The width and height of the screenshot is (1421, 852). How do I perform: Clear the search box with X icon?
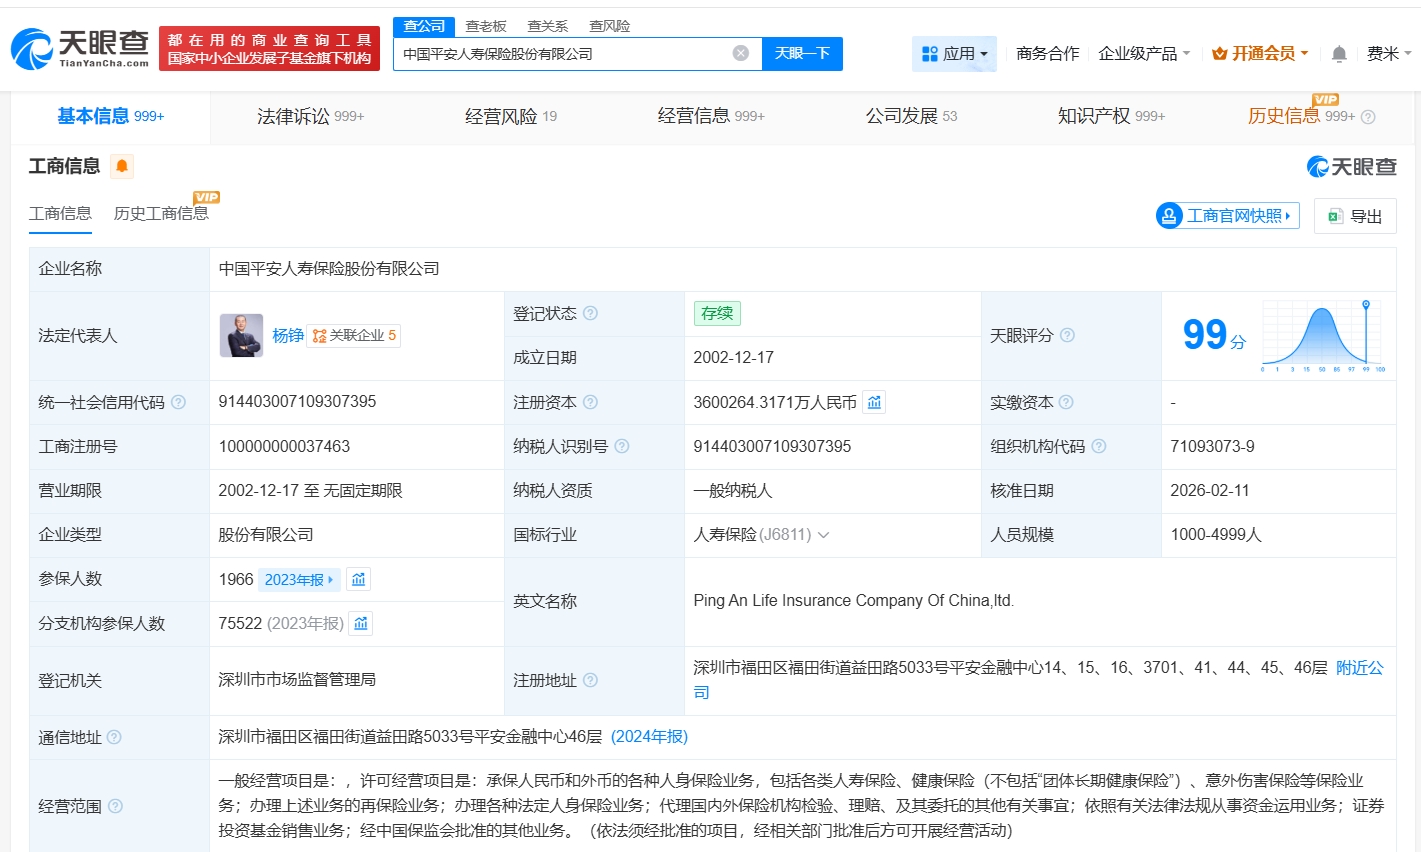click(x=740, y=54)
